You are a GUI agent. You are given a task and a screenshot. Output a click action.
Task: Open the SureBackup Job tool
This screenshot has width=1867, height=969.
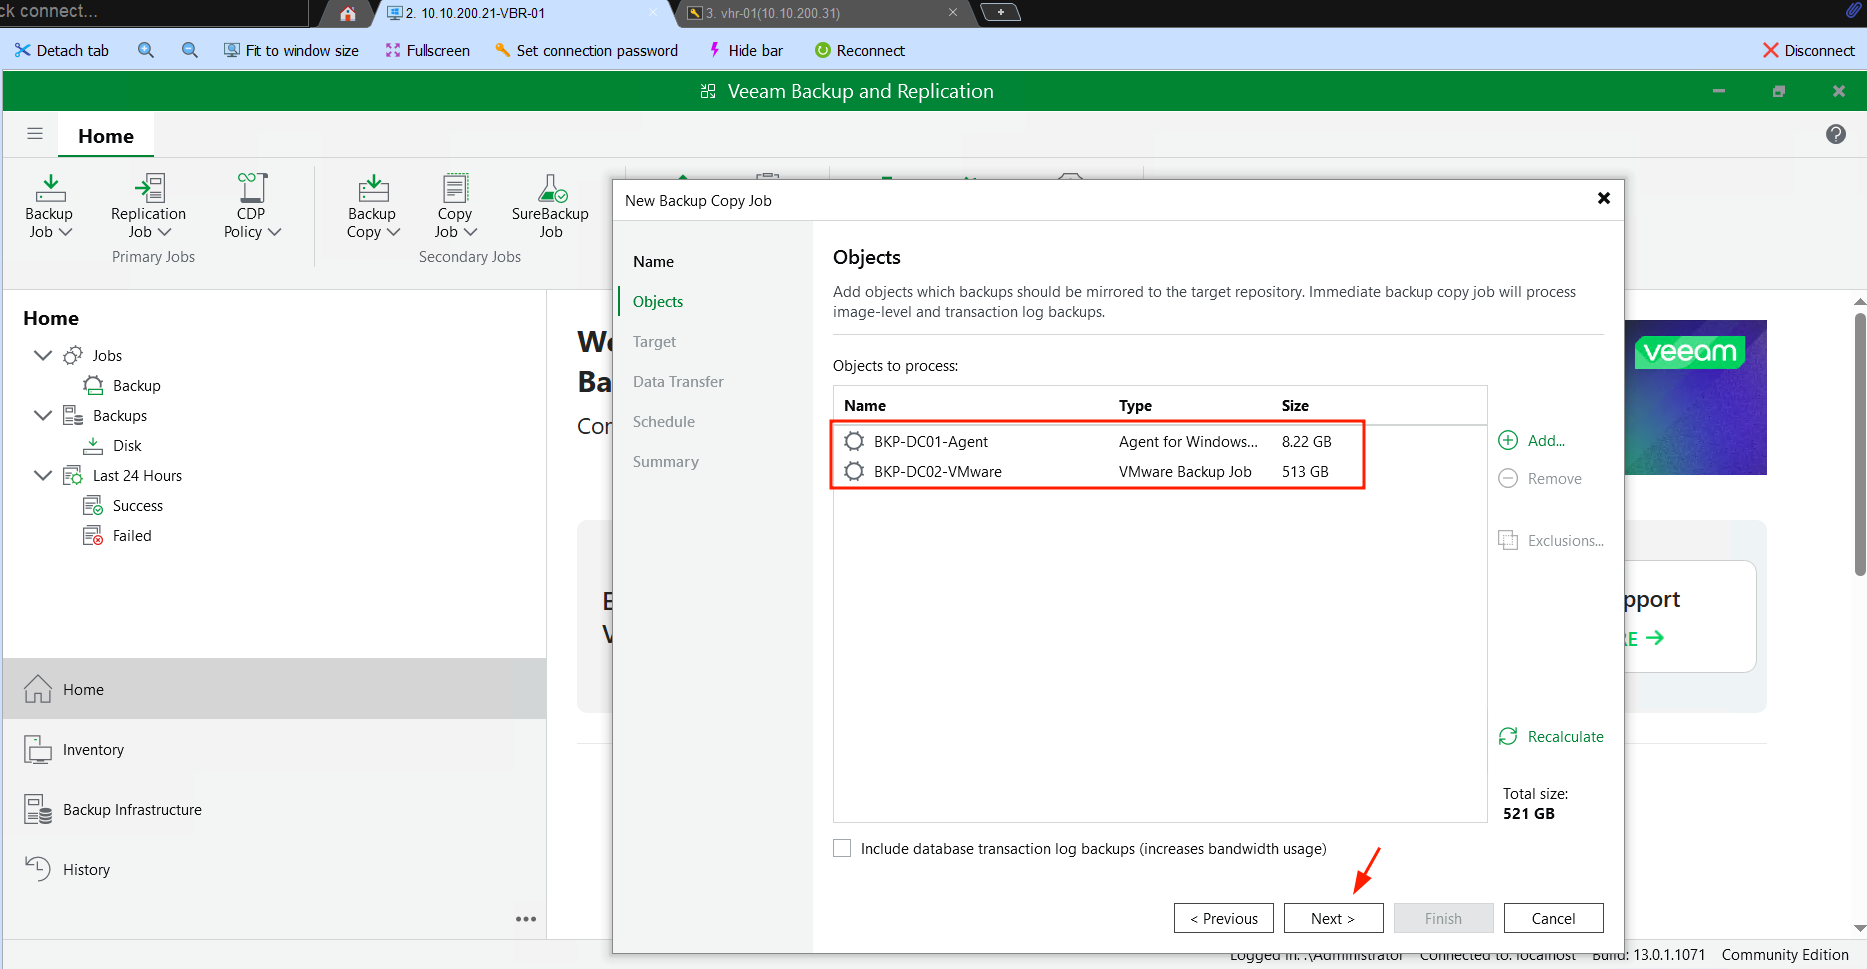551,206
